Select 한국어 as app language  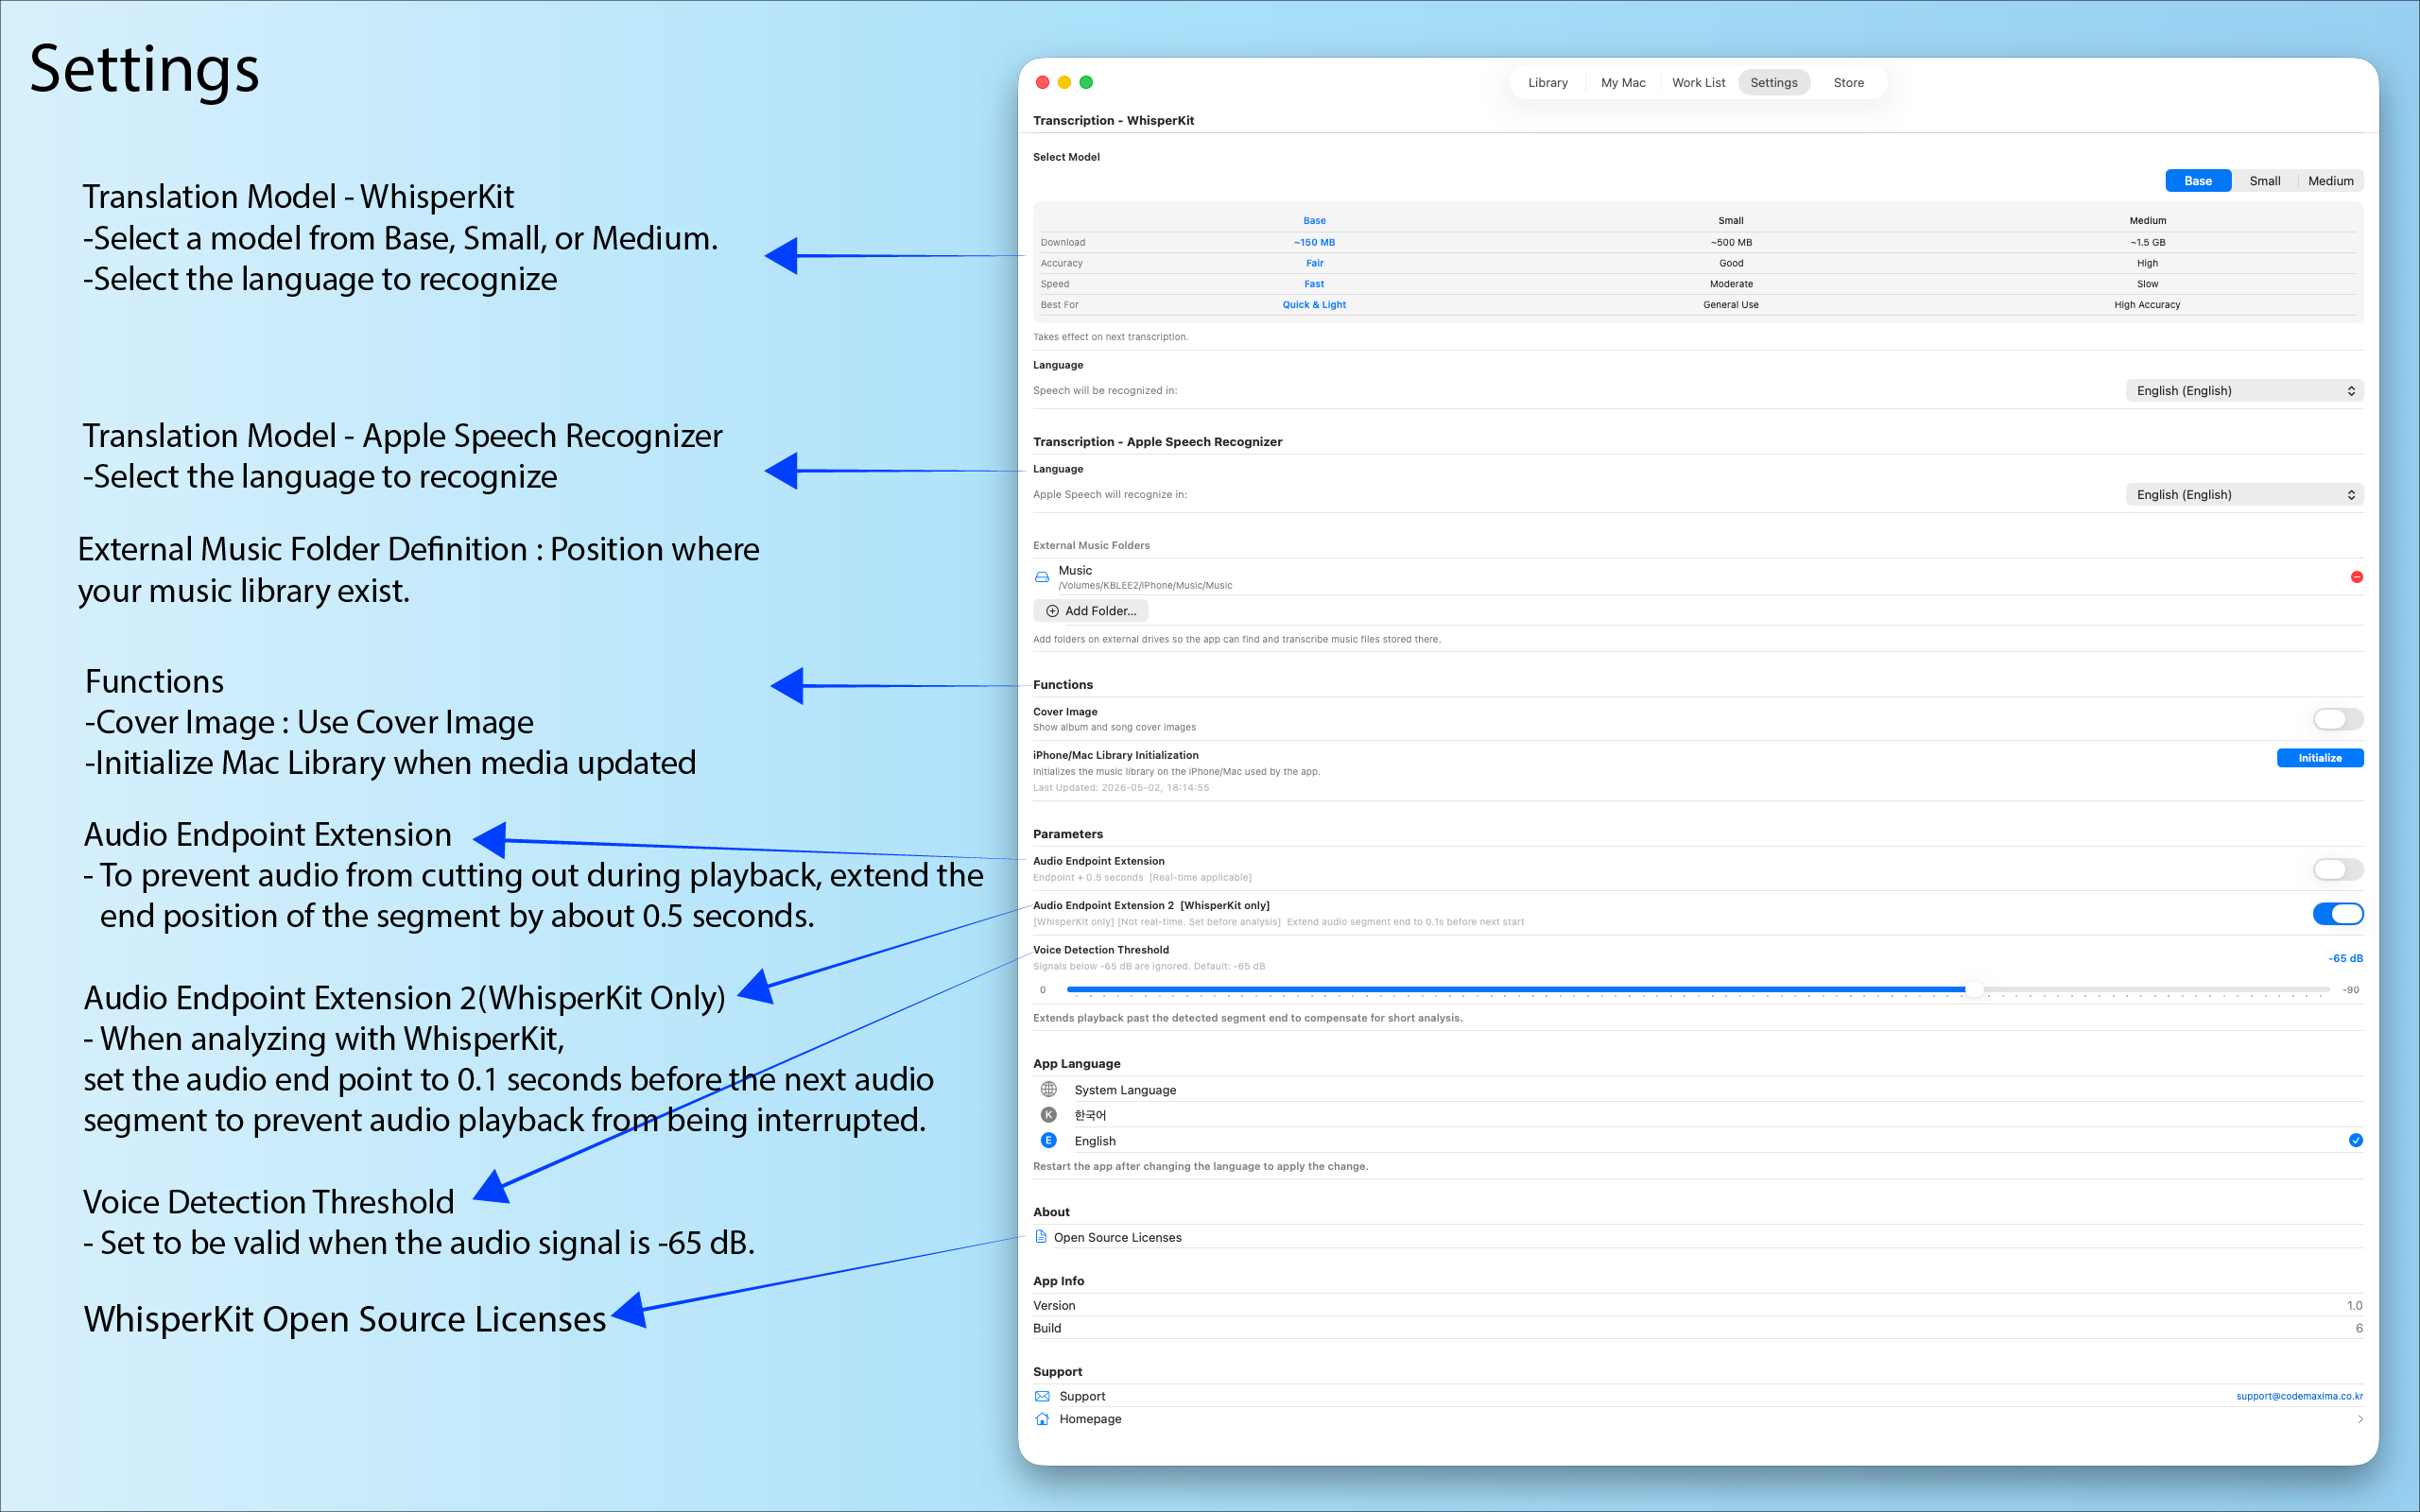(1698, 1115)
